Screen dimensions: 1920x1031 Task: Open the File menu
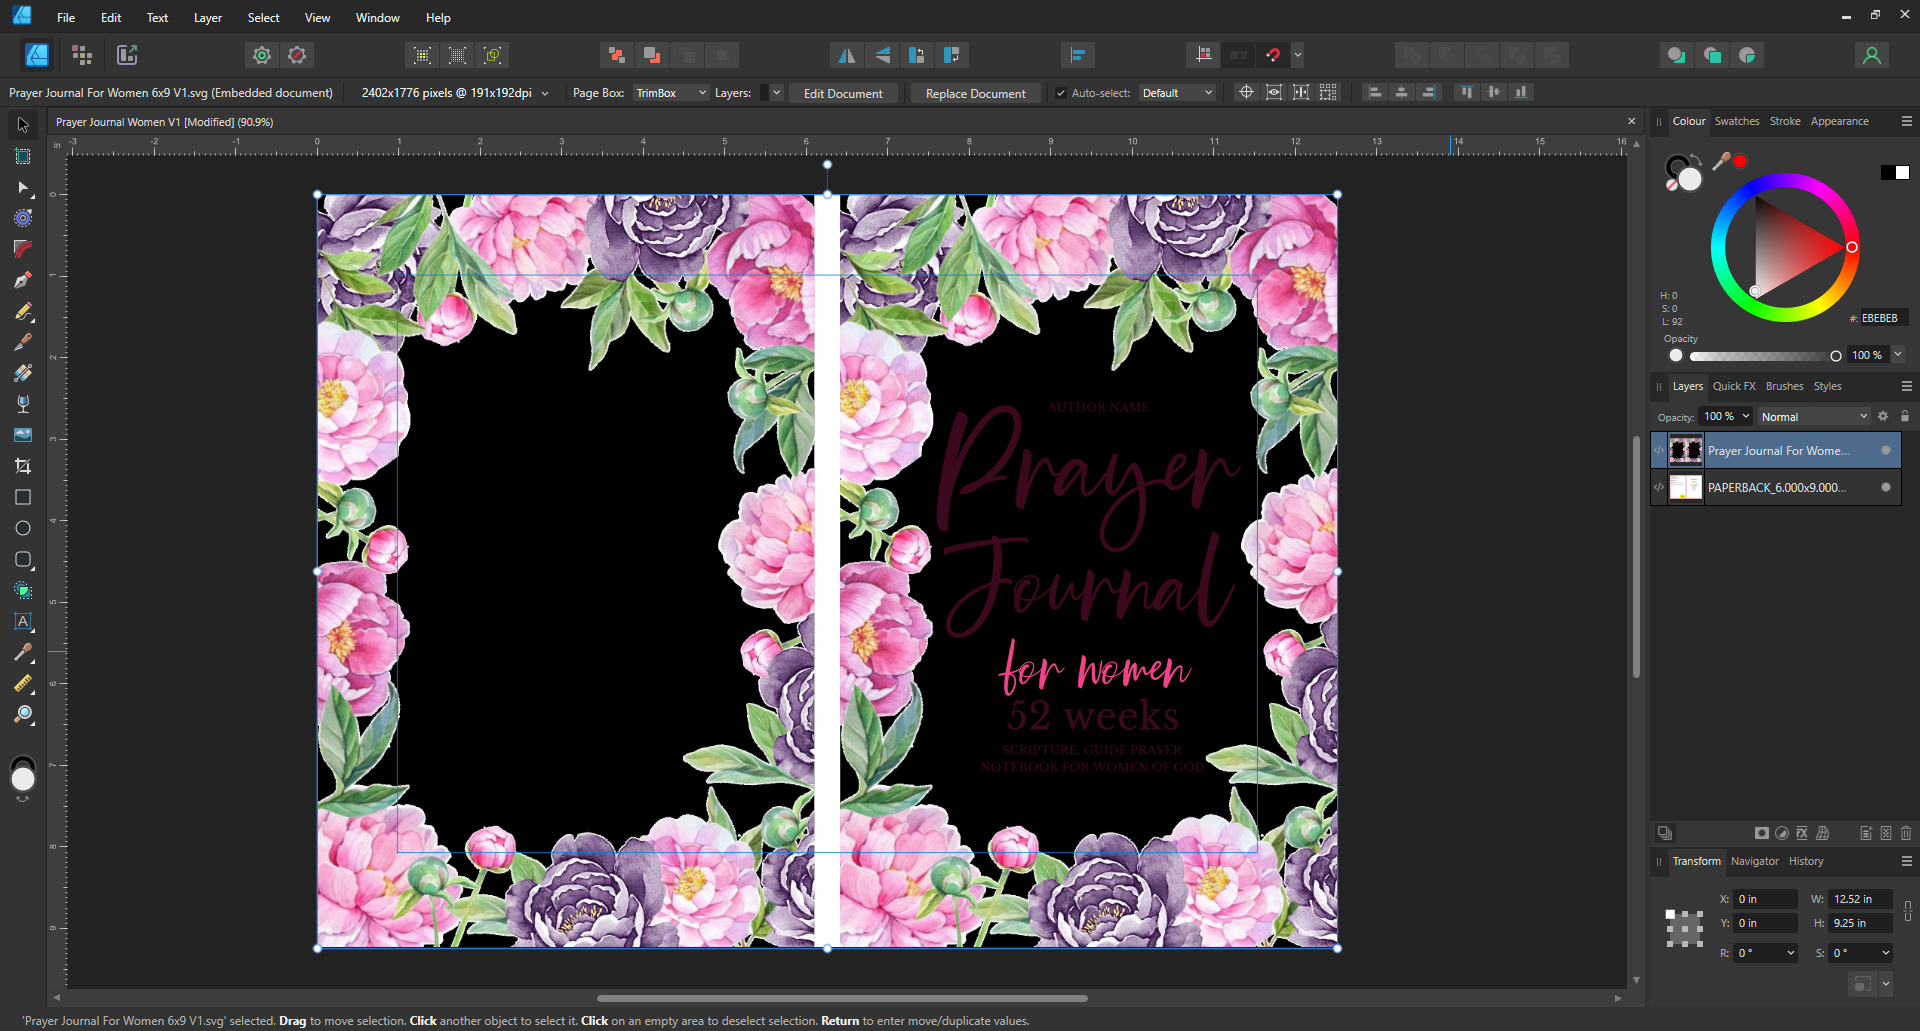tap(66, 17)
